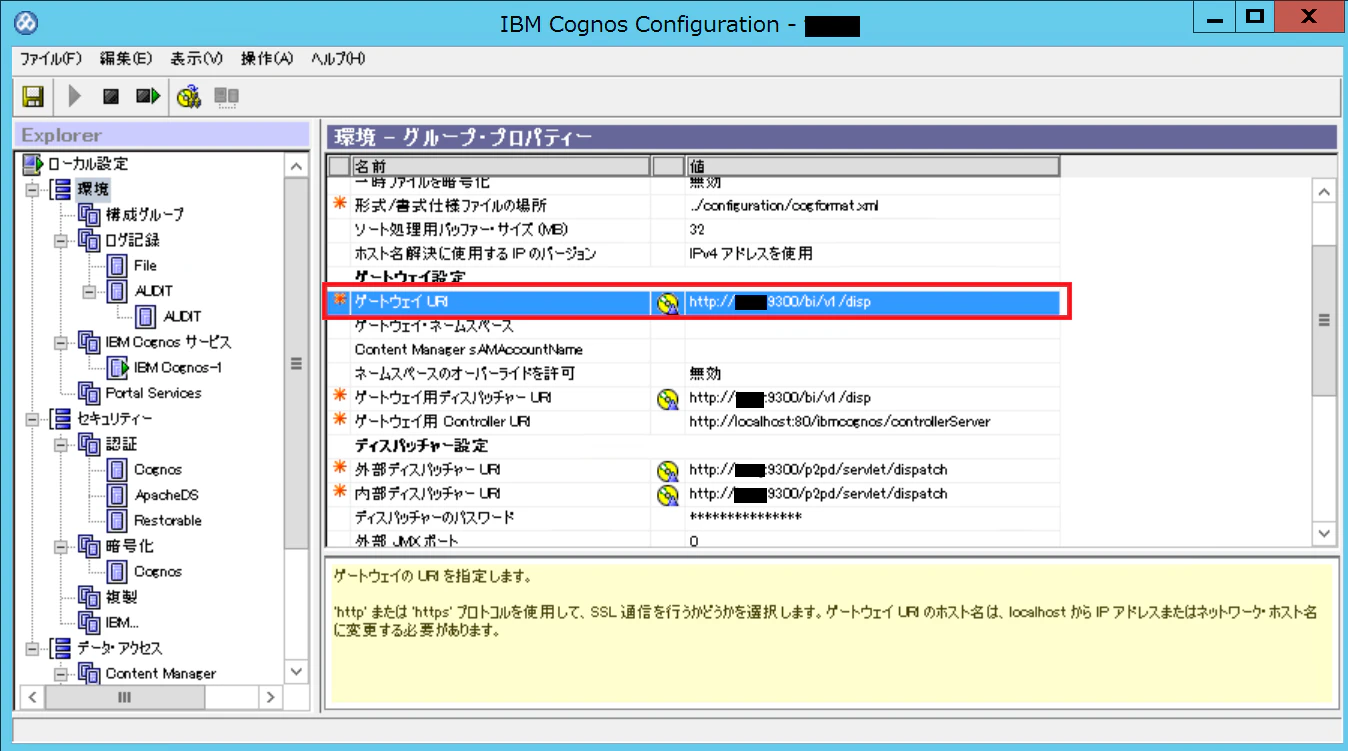Open the 表示(V) menu
Viewport: 1348px width, 751px height.
(196, 59)
